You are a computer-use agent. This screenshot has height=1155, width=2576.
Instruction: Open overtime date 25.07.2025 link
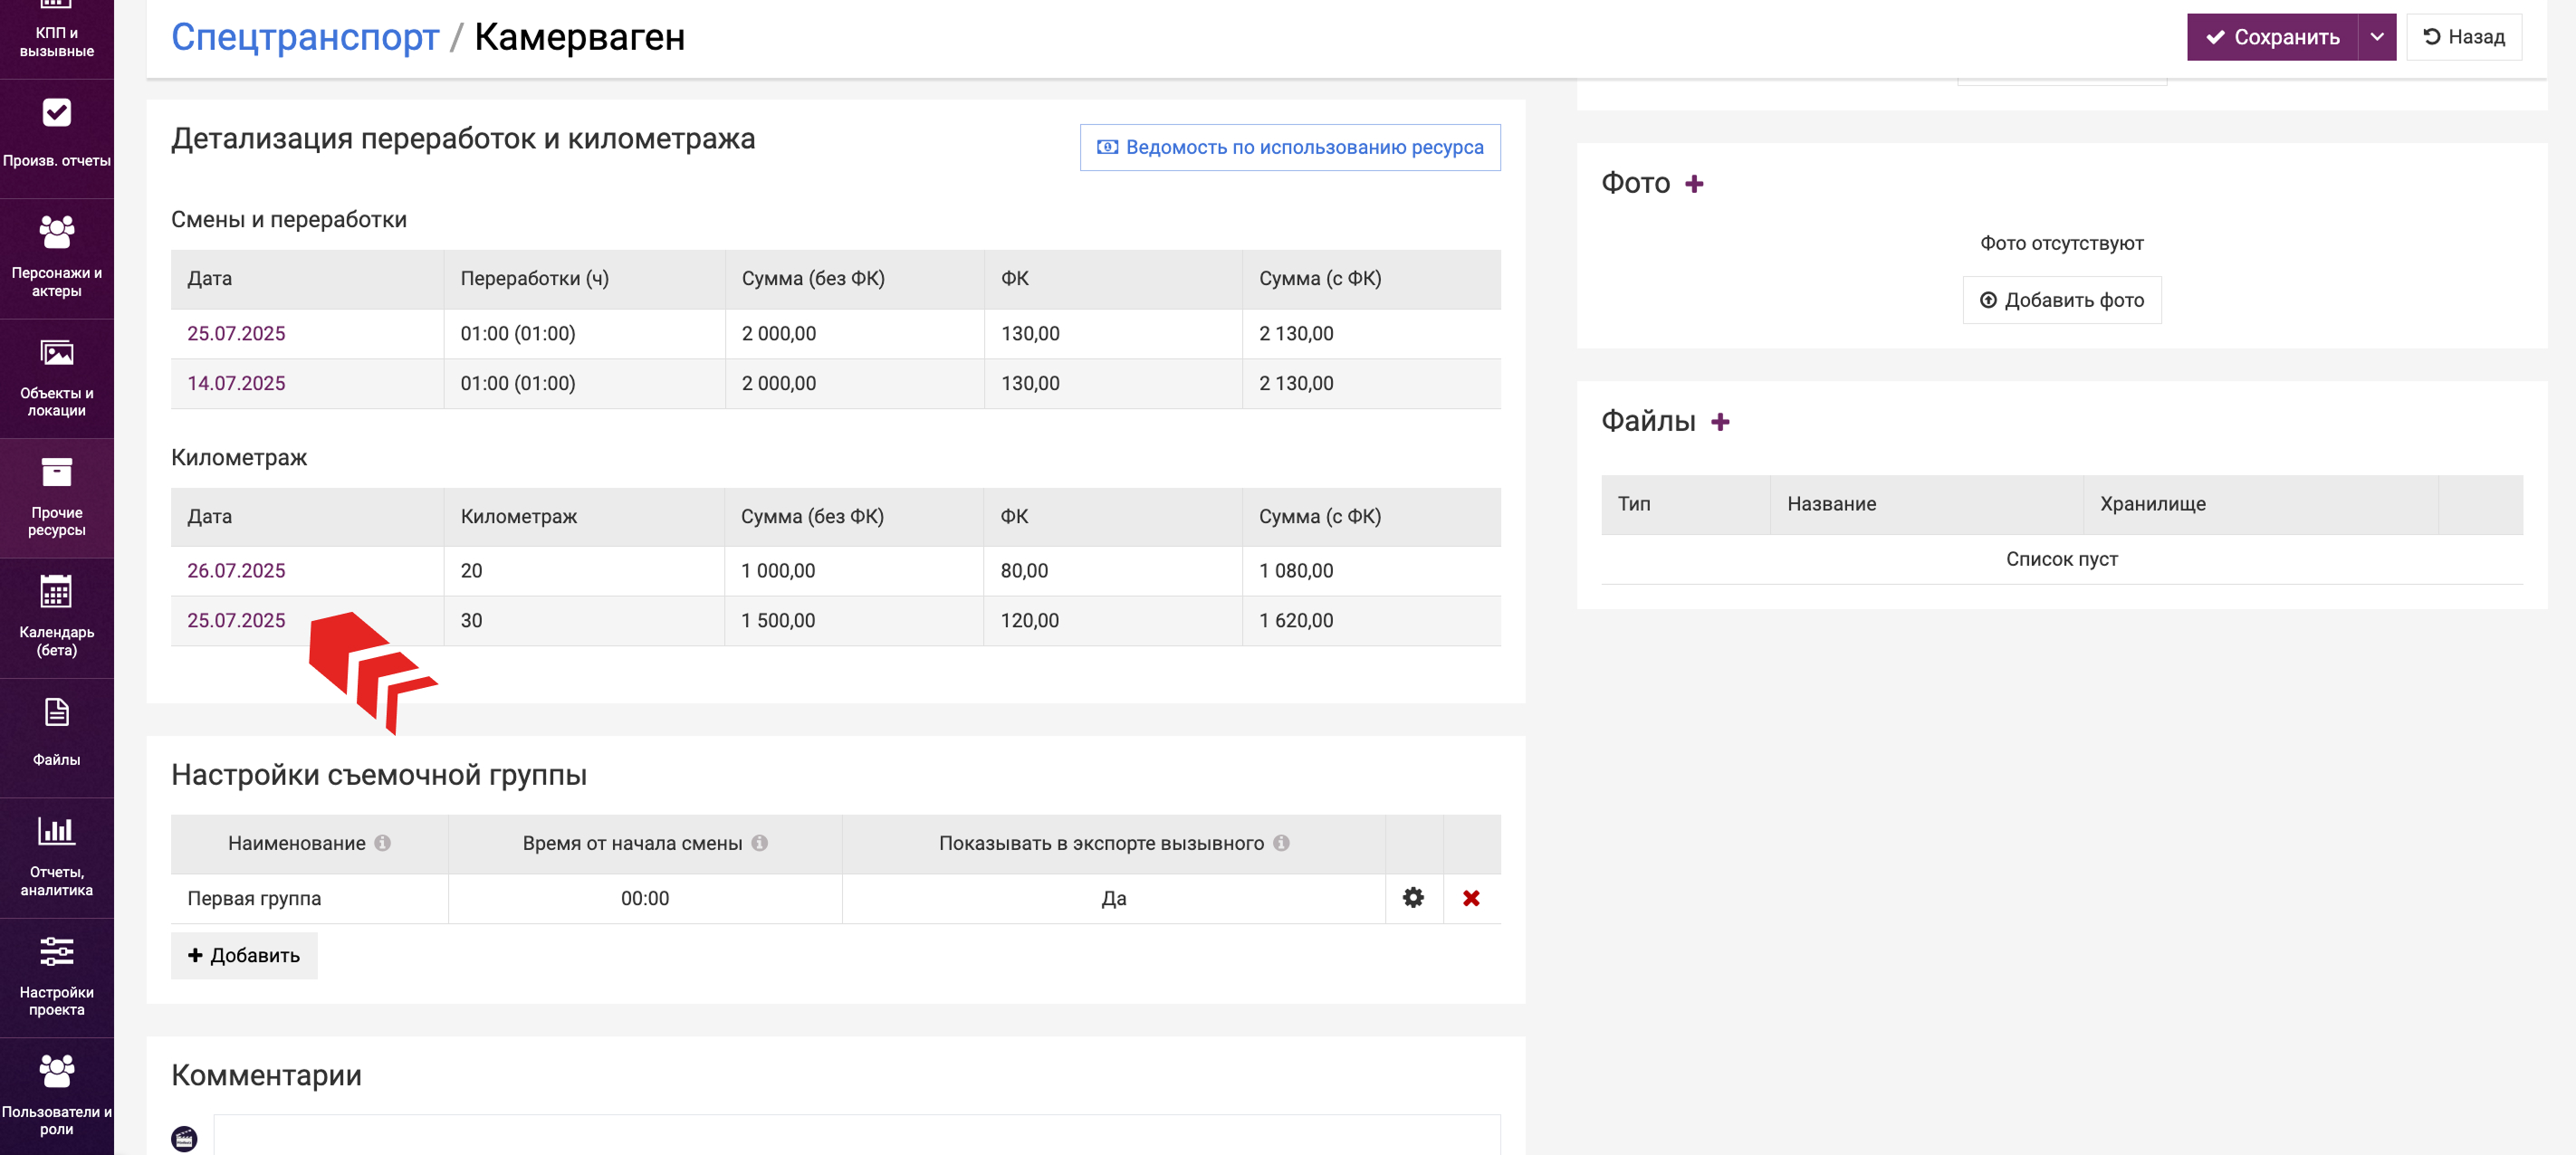[x=236, y=333]
